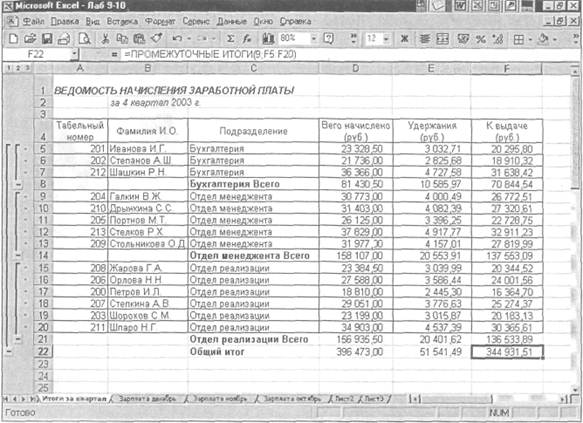Collapse the Бухгалтерия group outline
The height and width of the screenshot is (423, 583).
point(18,184)
